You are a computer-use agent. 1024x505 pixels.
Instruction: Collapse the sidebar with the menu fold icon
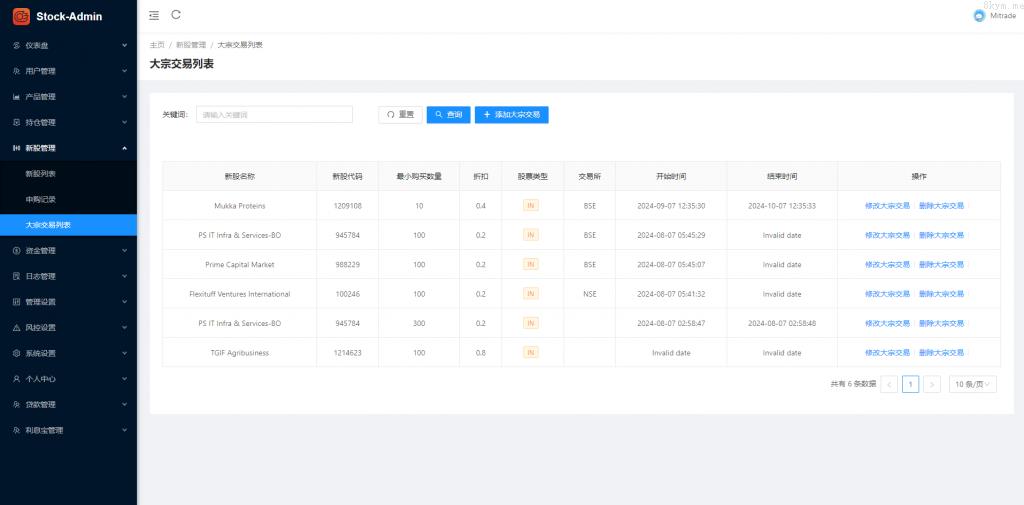pos(153,15)
